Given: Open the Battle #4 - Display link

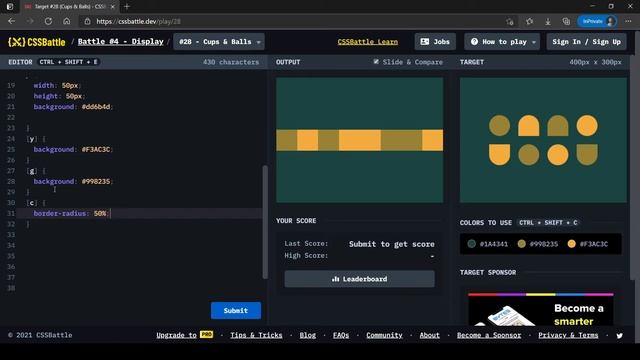Looking at the screenshot, I should coord(120,42).
